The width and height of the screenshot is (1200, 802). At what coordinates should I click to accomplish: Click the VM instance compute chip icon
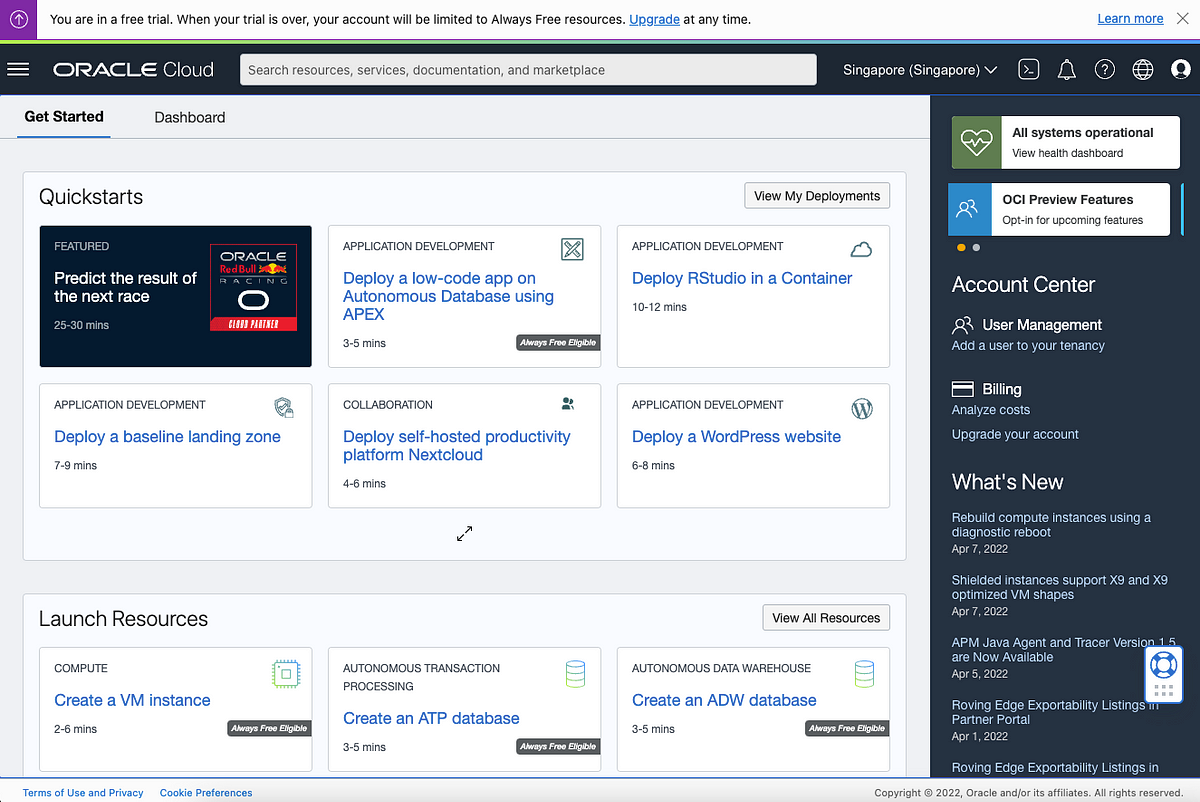click(286, 674)
